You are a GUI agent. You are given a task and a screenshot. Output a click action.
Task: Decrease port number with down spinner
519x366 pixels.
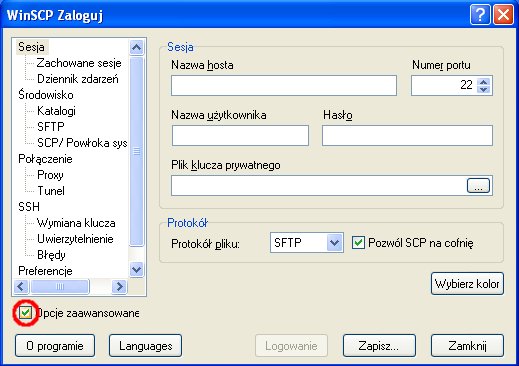(x=484, y=89)
